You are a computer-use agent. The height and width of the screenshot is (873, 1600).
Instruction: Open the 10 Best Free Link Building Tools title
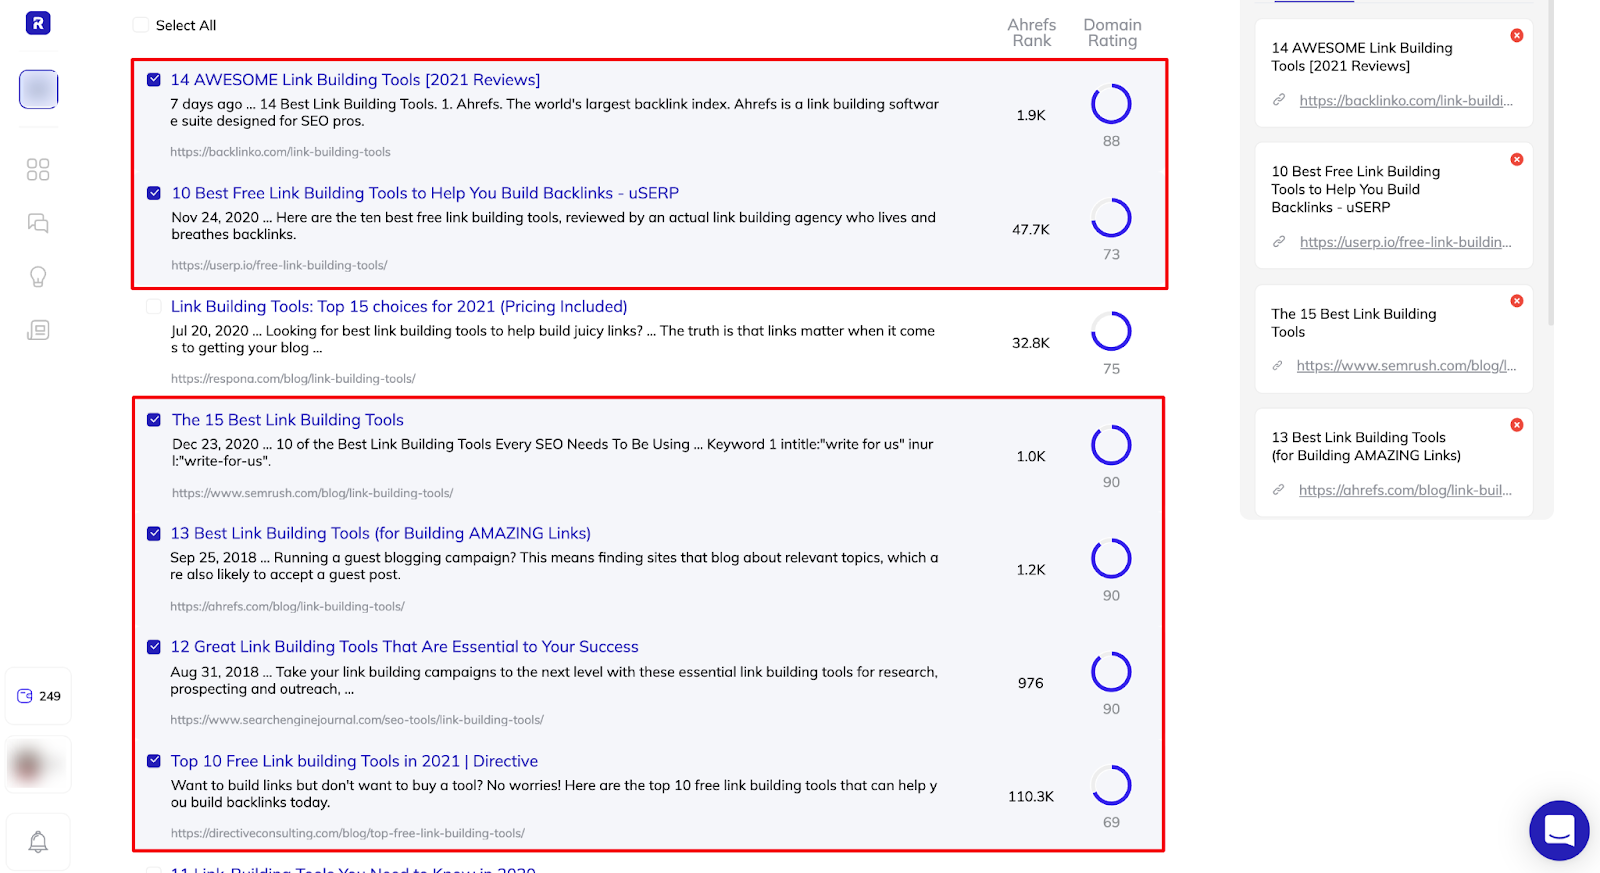[x=425, y=193]
